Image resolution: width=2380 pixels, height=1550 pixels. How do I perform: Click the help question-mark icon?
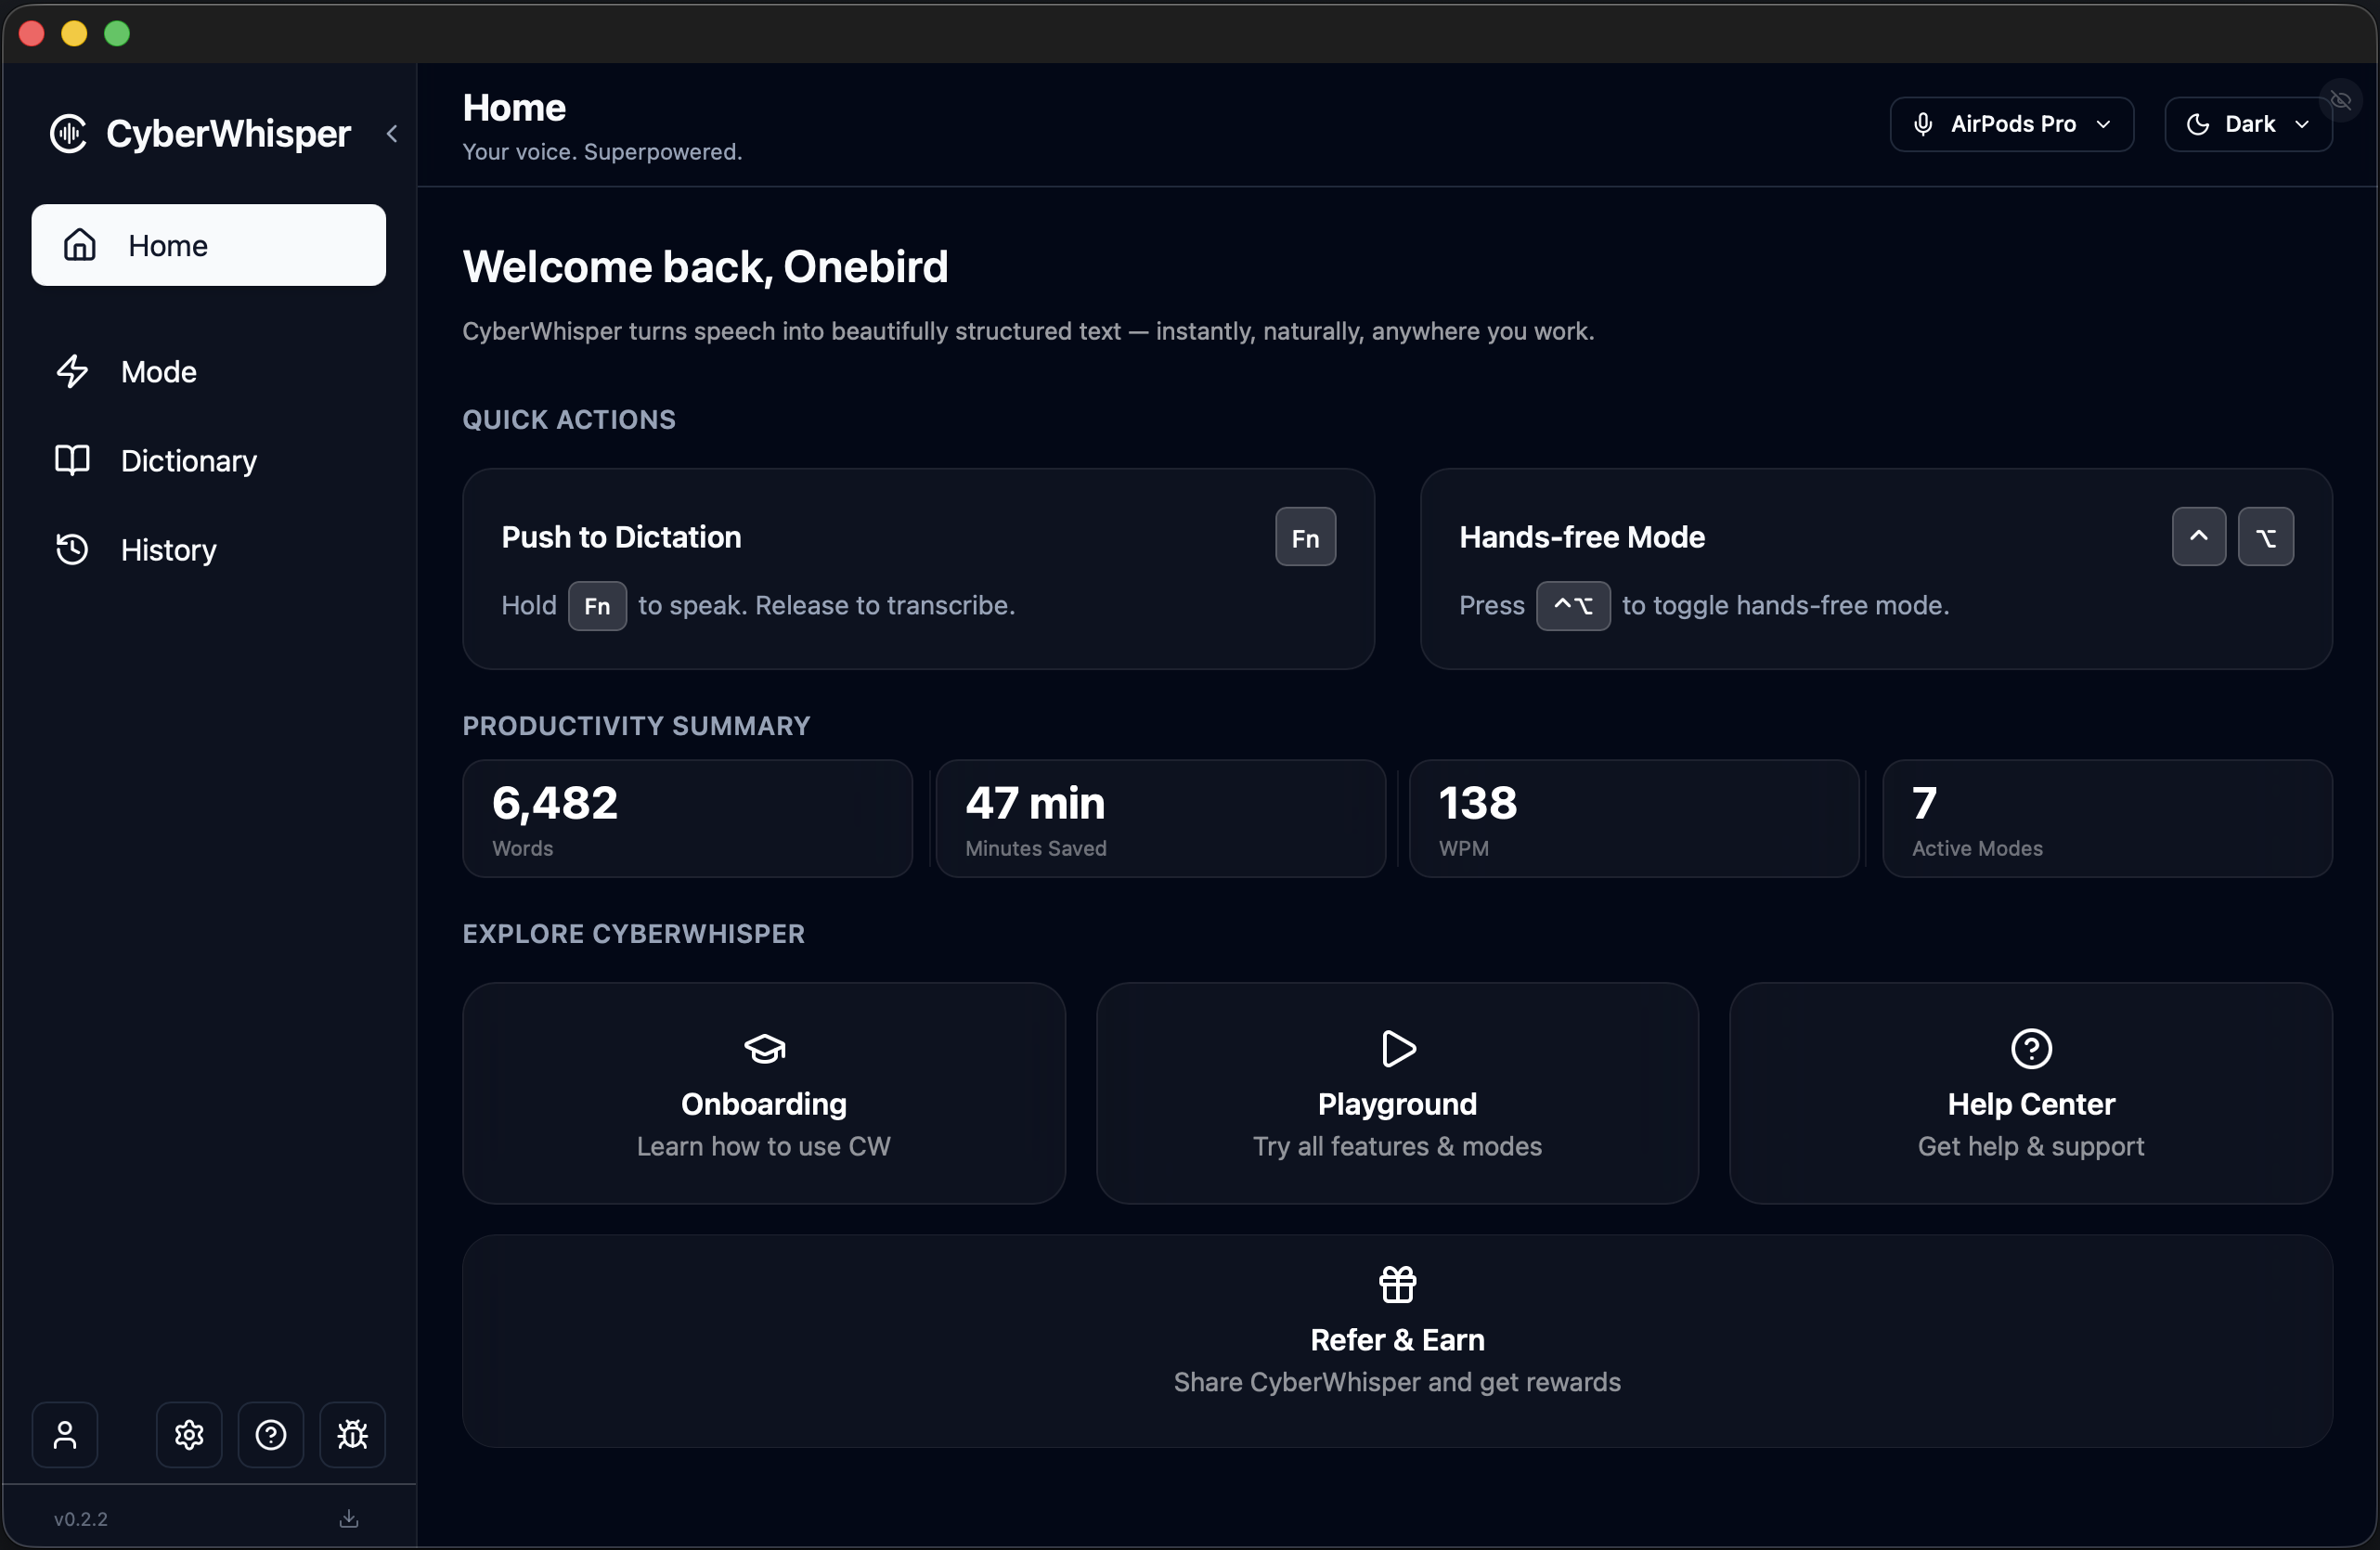click(270, 1434)
